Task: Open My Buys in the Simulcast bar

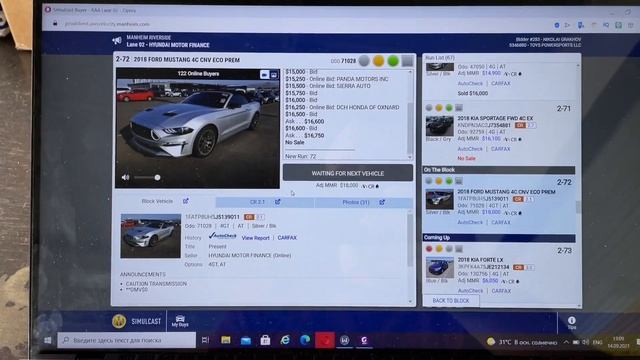Action: coord(180,321)
